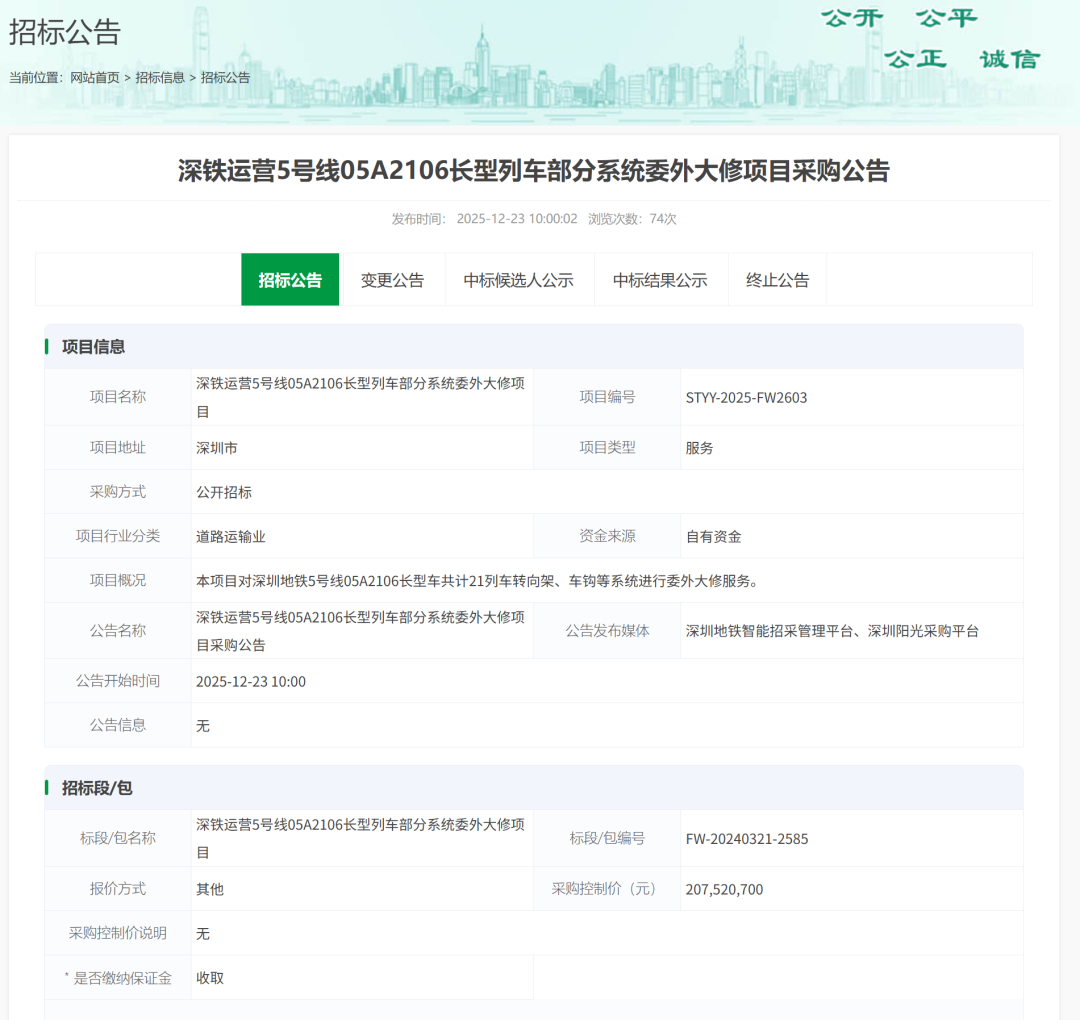Click the 项目名称 label cell
This screenshot has height=1020, width=1080.
pos(118,397)
